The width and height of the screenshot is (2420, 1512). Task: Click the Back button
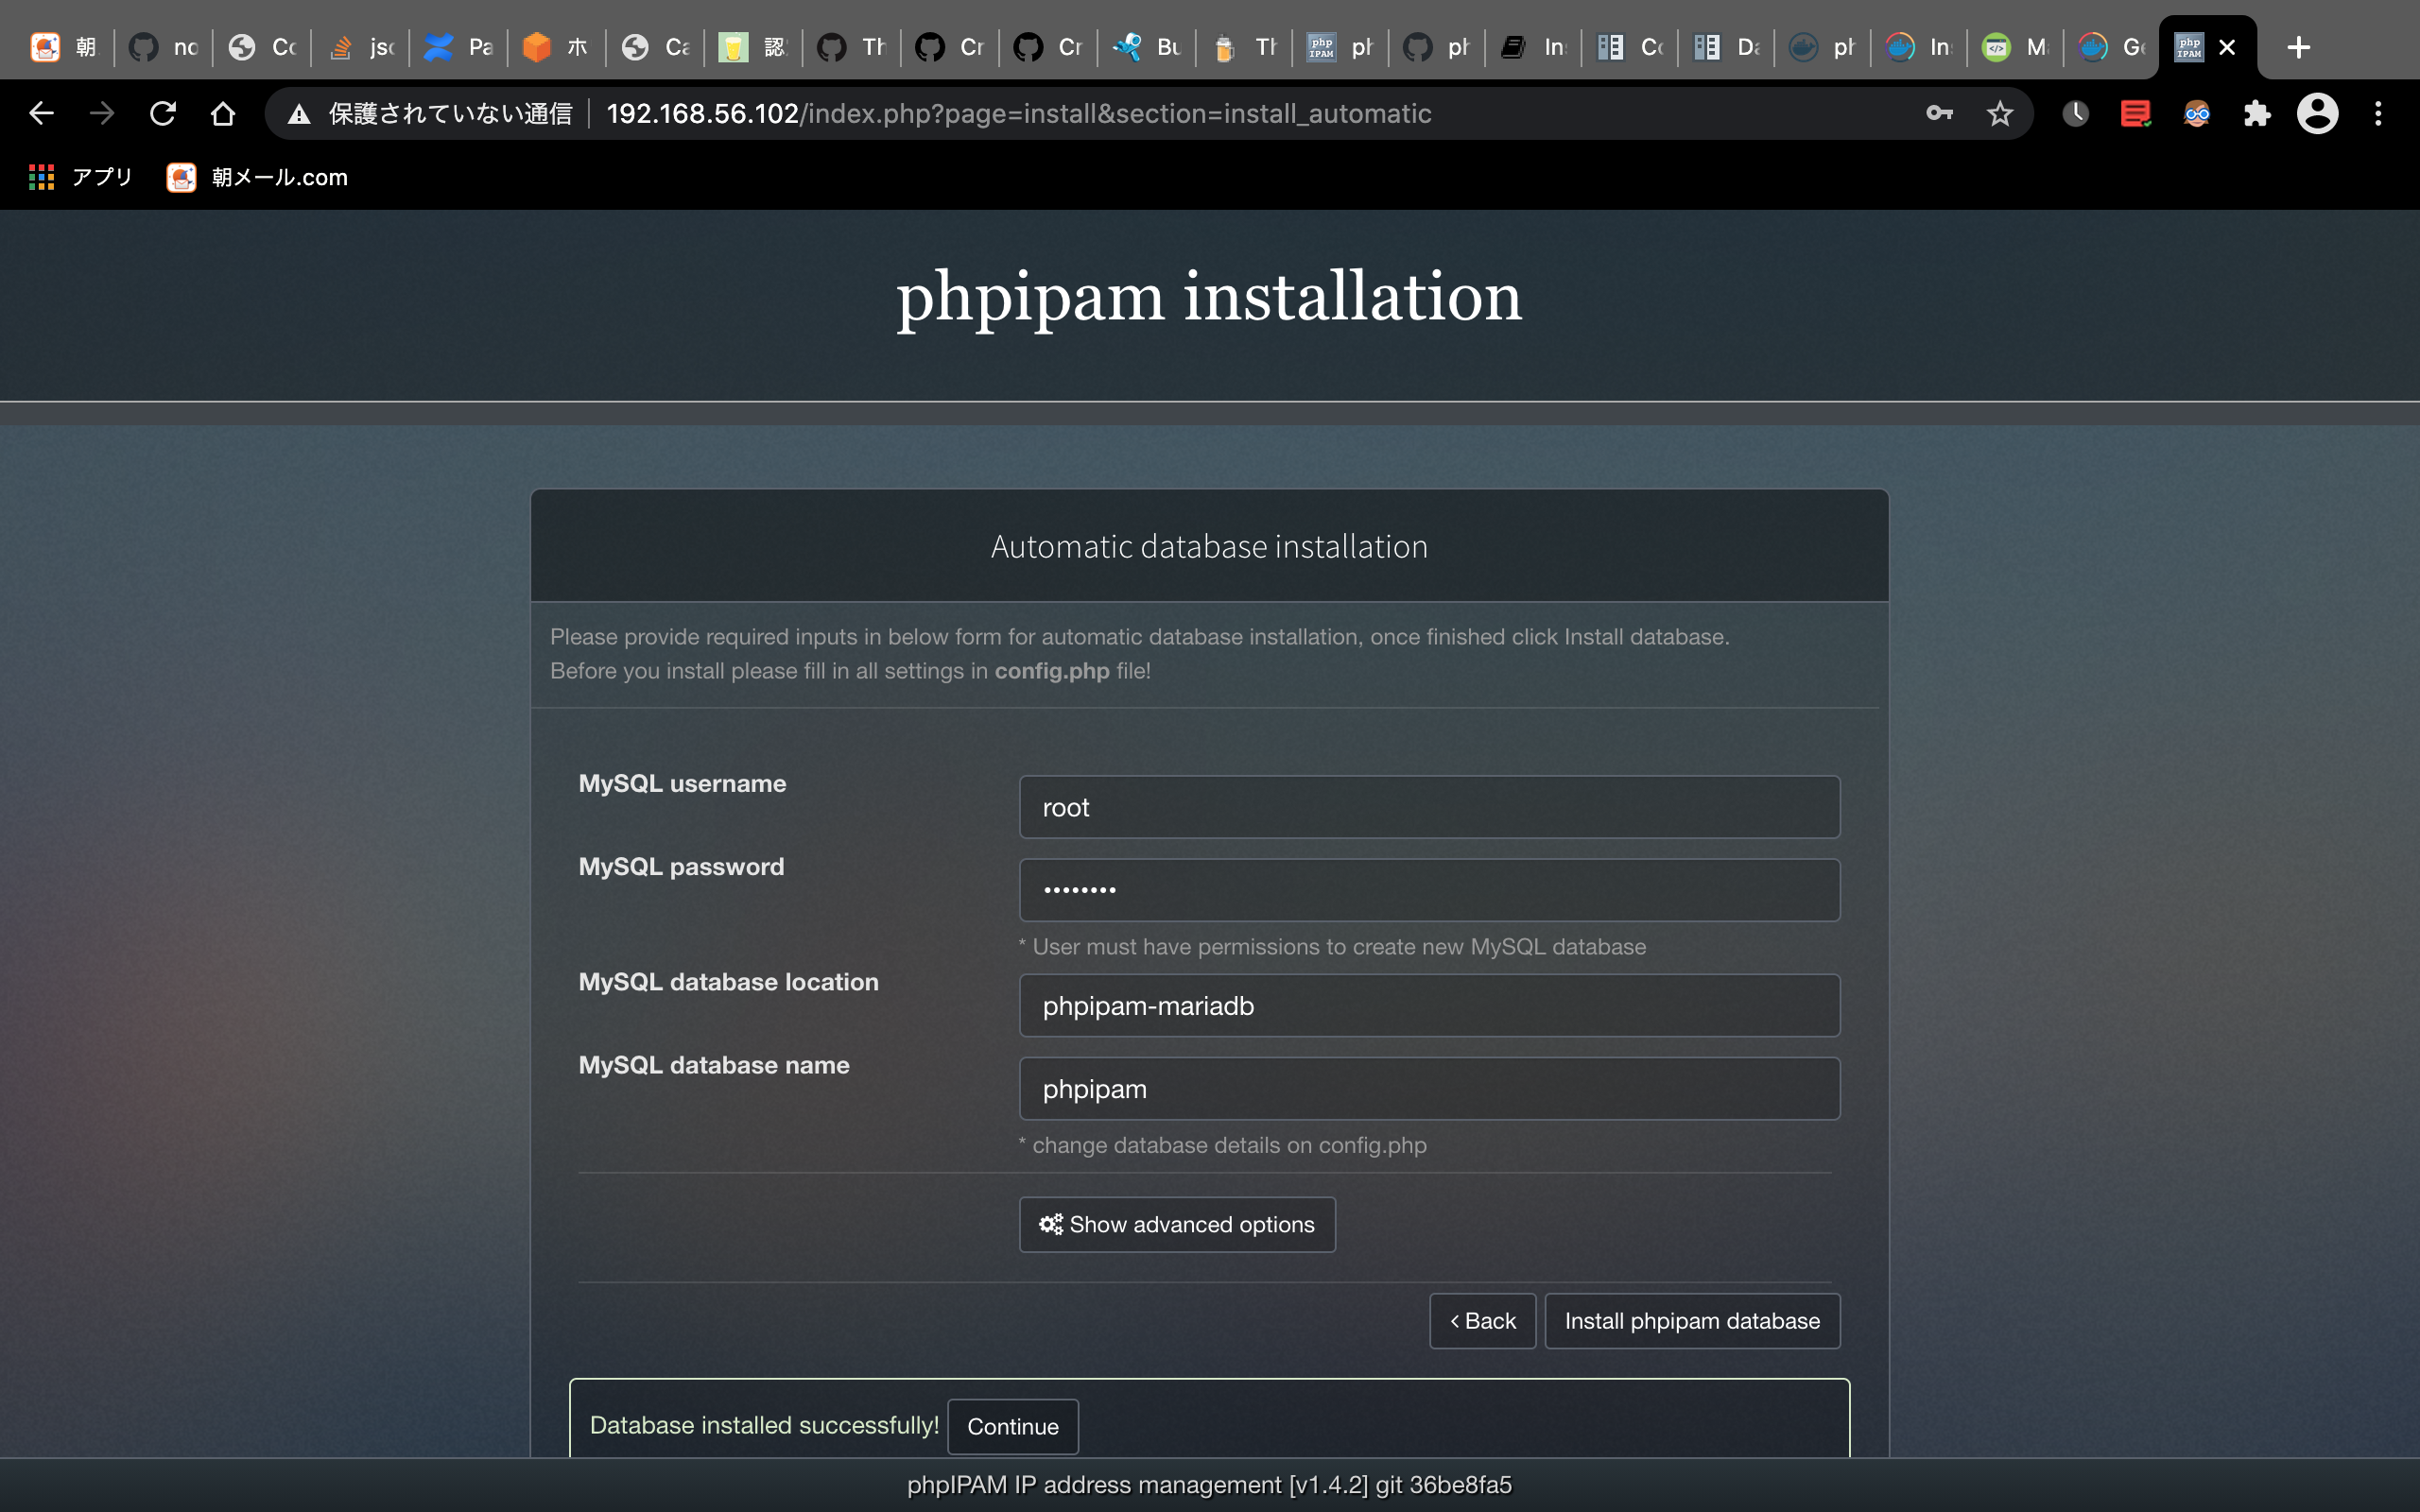(x=1482, y=1321)
